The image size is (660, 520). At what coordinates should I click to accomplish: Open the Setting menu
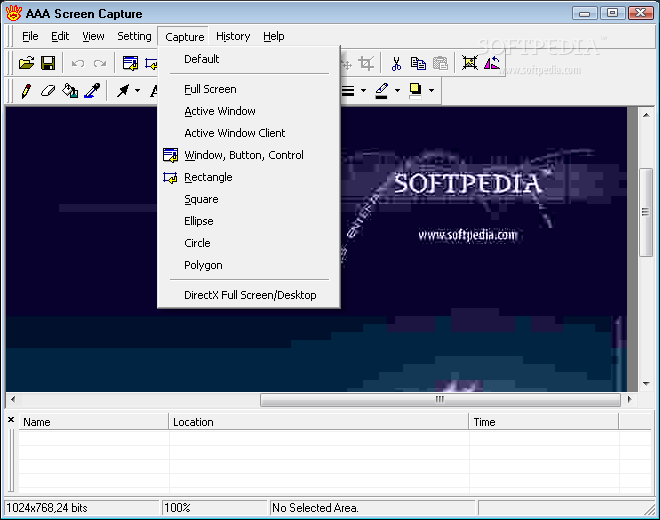pyautogui.click(x=134, y=36)
